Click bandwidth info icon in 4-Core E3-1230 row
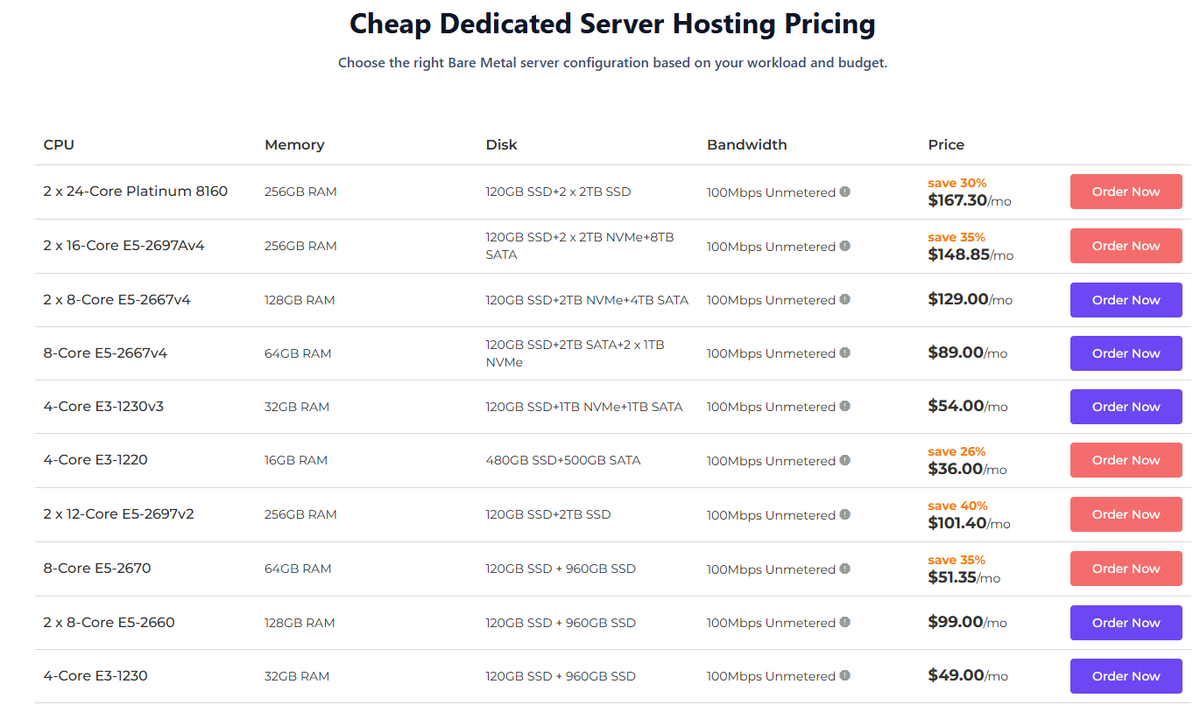The image size is (1200, 705). click(x=845, y=675)
